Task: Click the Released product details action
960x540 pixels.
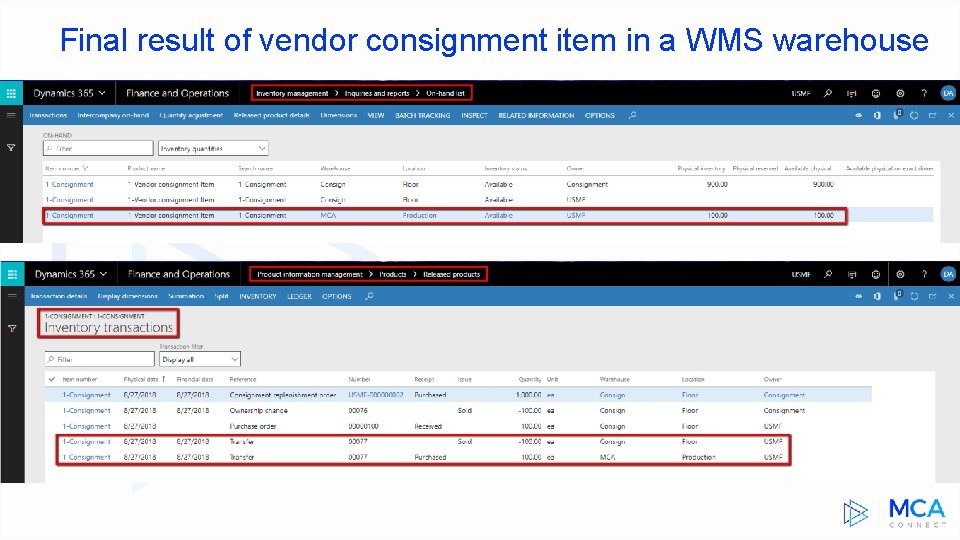Action: point(271,115)
